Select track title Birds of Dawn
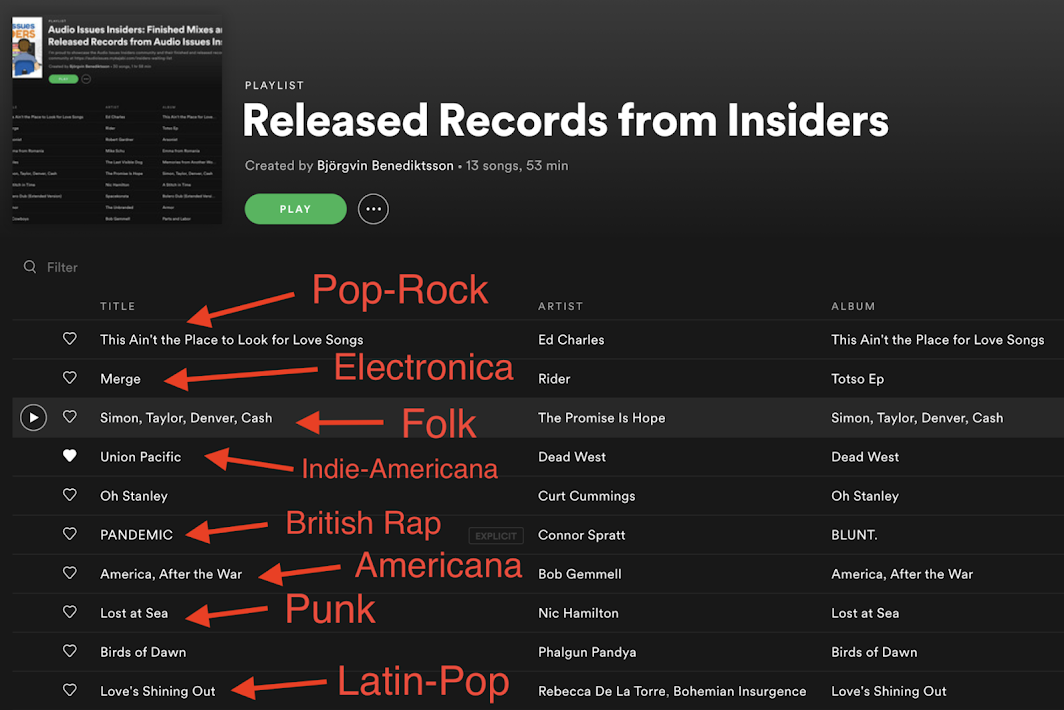1064x710 pixels. coord(143,652)
